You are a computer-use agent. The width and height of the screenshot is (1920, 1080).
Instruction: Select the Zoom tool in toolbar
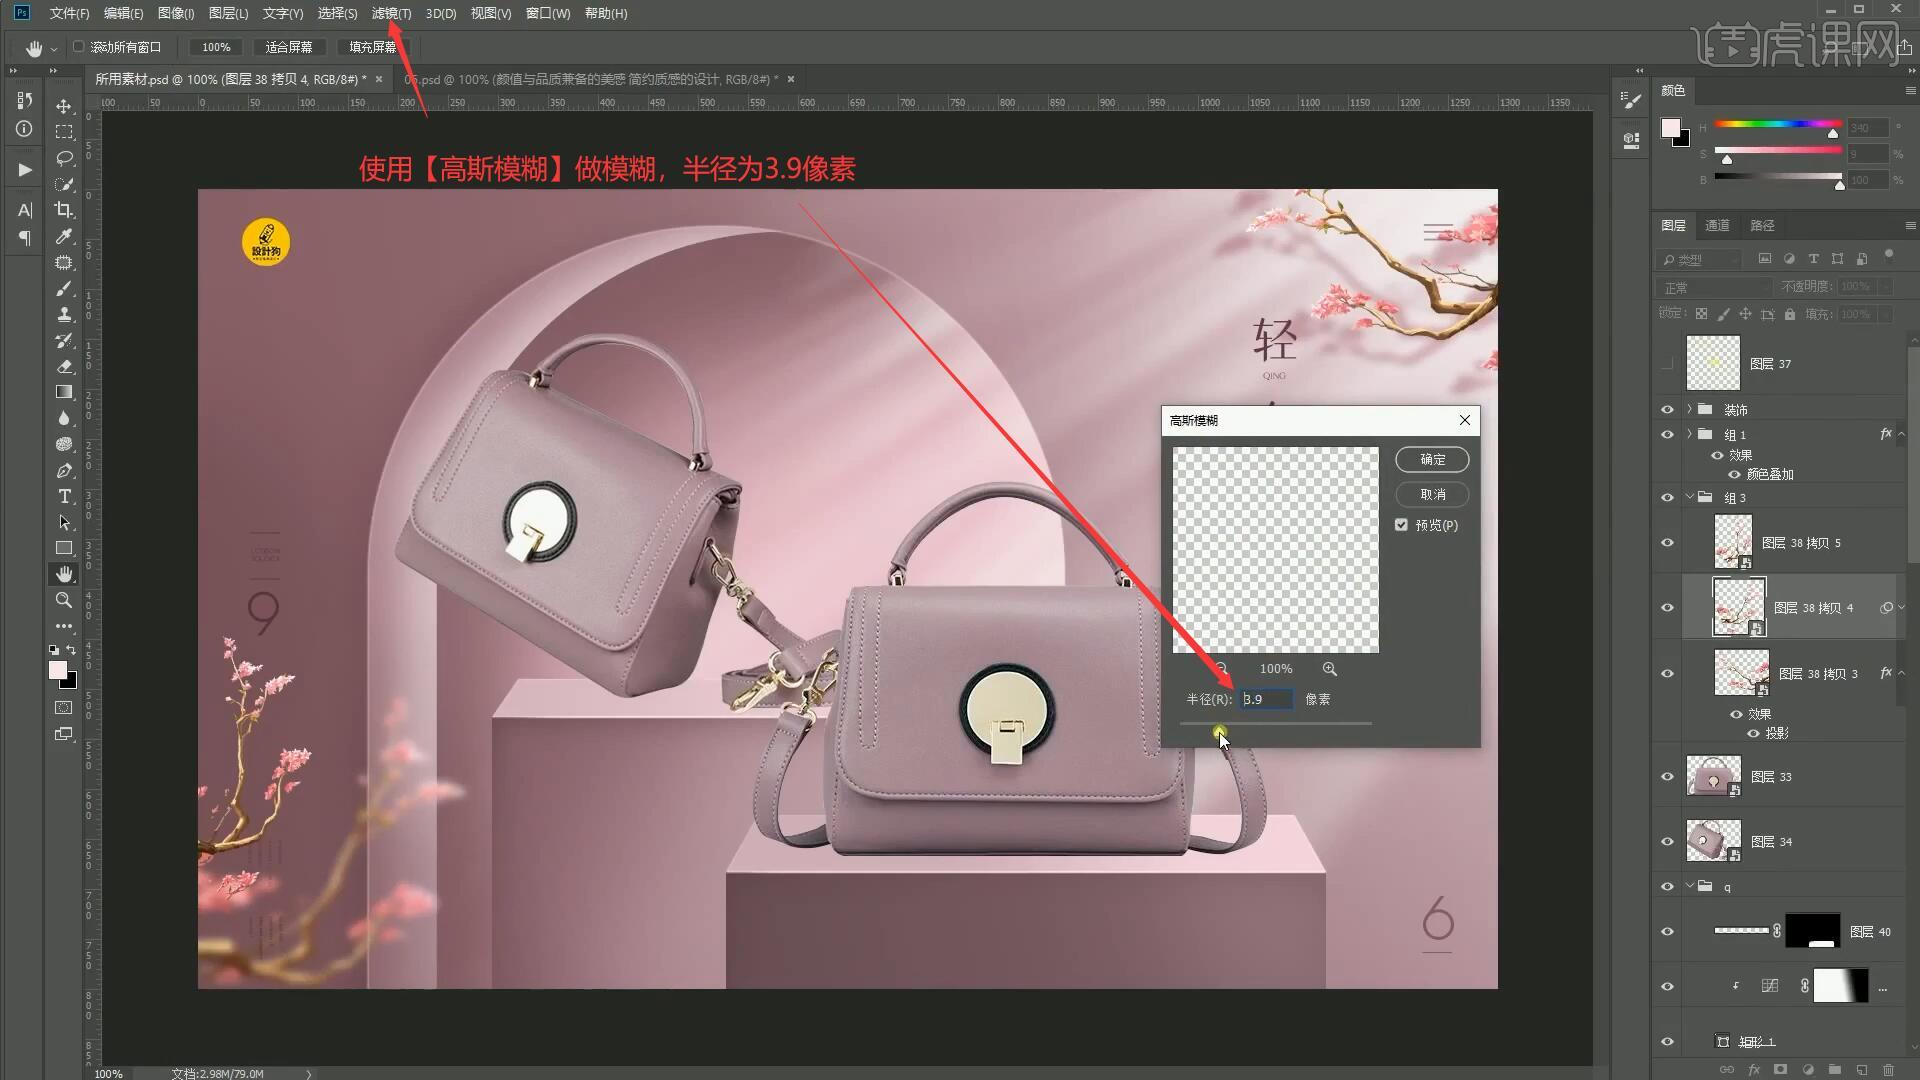64,600
